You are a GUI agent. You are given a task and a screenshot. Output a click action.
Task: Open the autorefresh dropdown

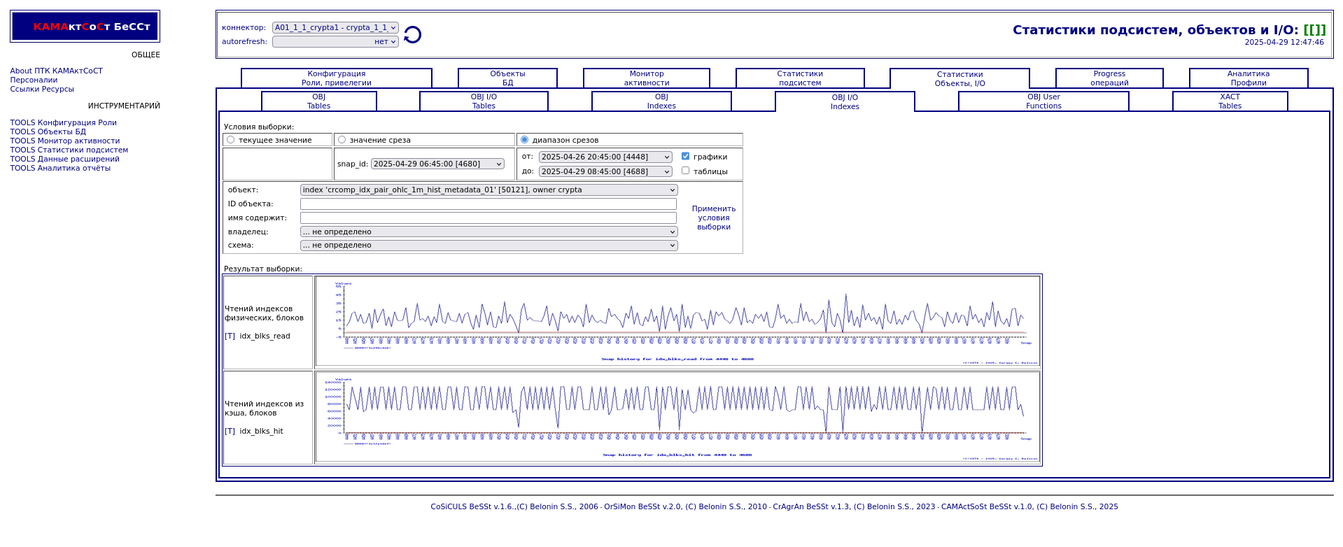(x=335, y=42)
